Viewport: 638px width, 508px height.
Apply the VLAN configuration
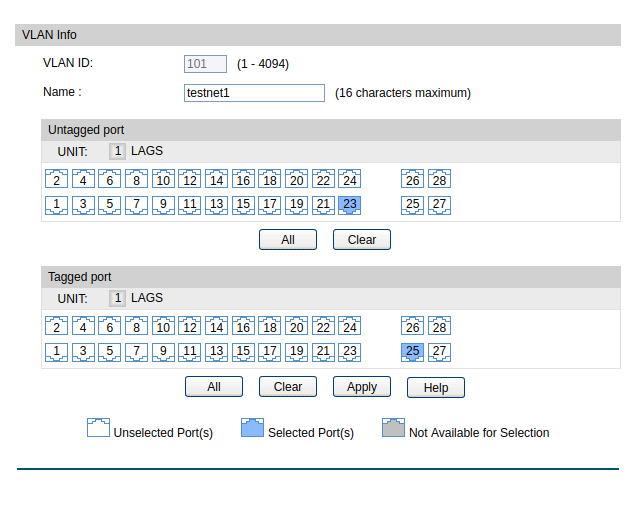tap(362, 386)
